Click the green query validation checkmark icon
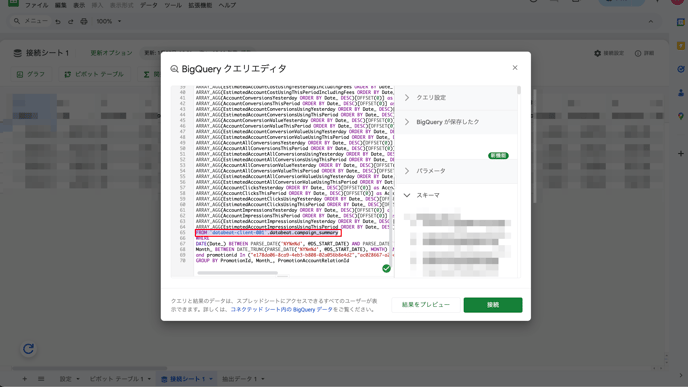 (386, 269)
